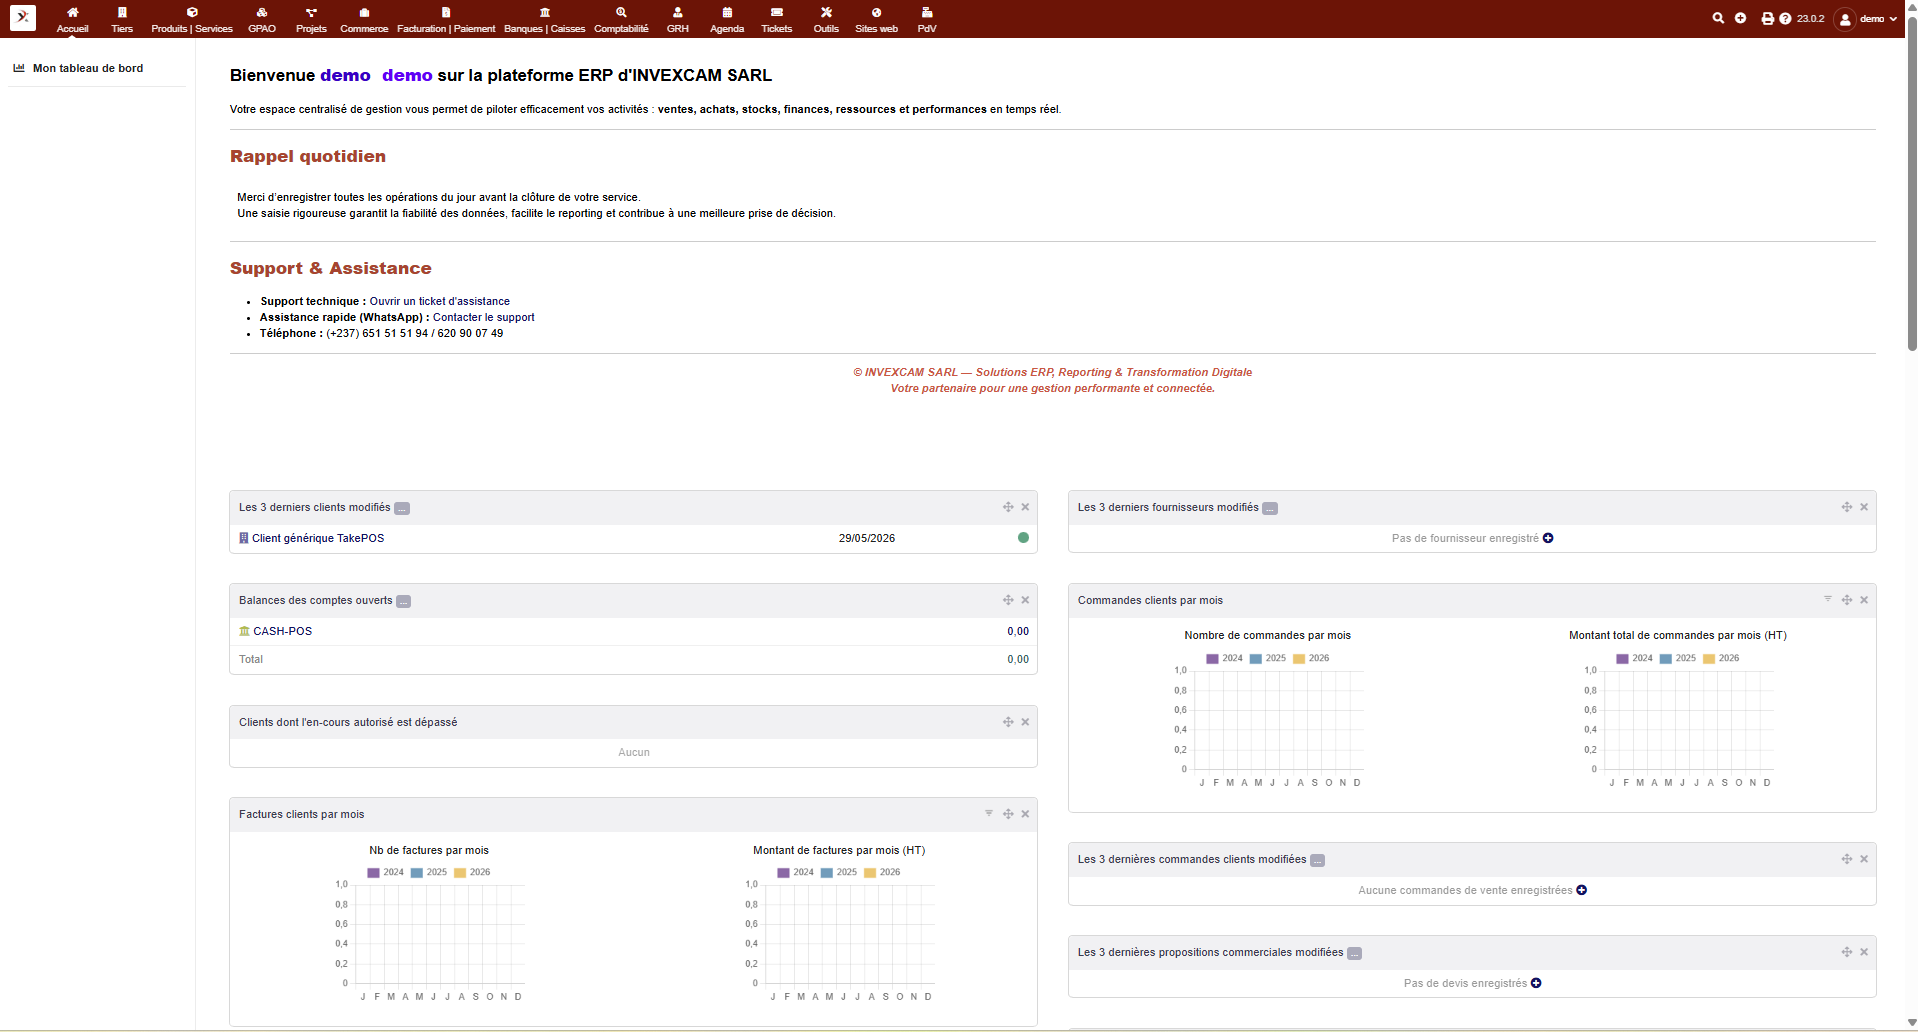The width and height of the screenshot is (1918, 1032).
Task: Open the CASH-POS bank account link
Action: pyautogui.click(x=282, y=631)
